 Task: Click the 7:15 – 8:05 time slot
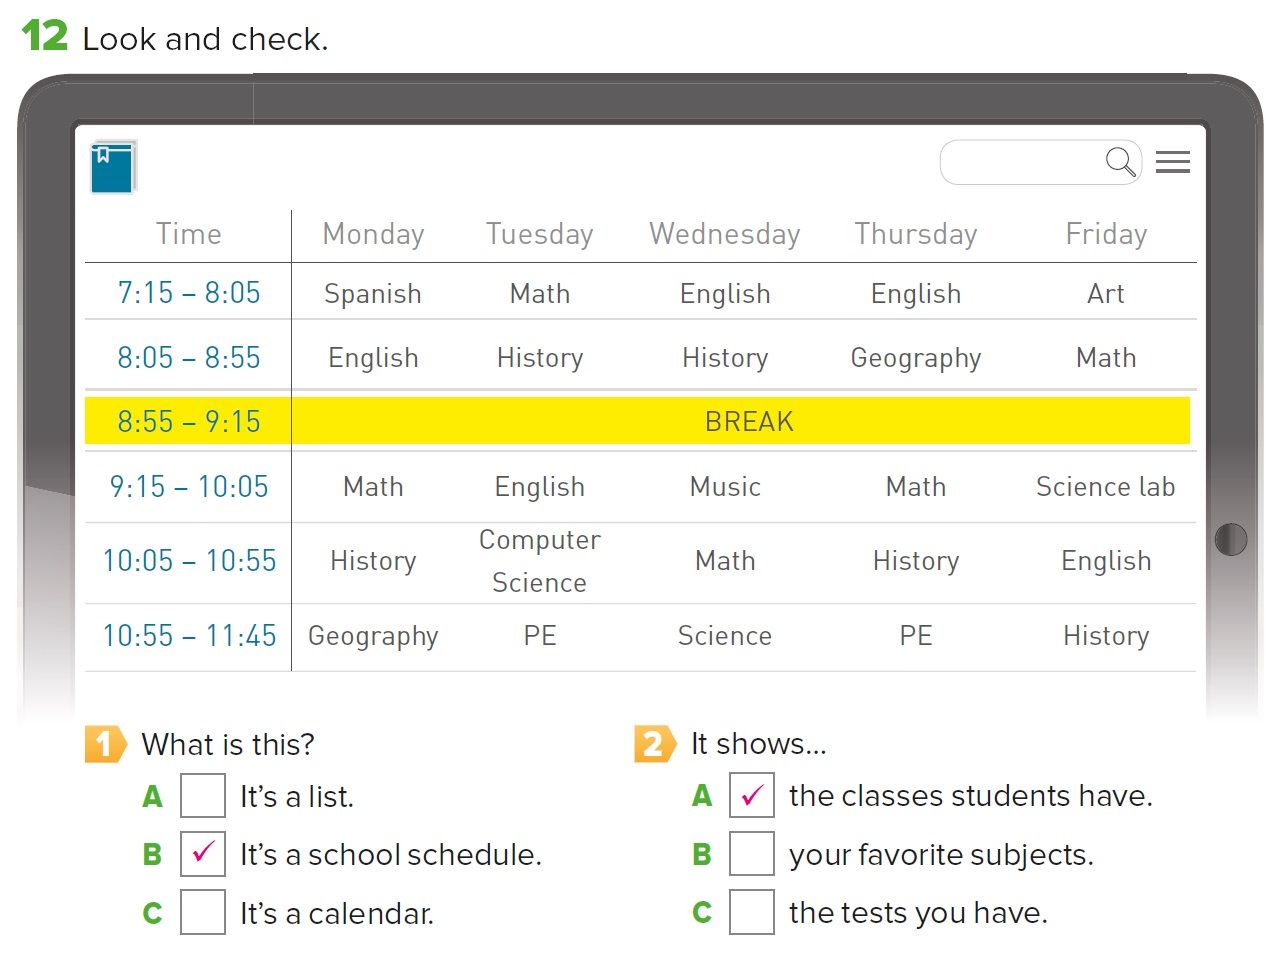189,293
